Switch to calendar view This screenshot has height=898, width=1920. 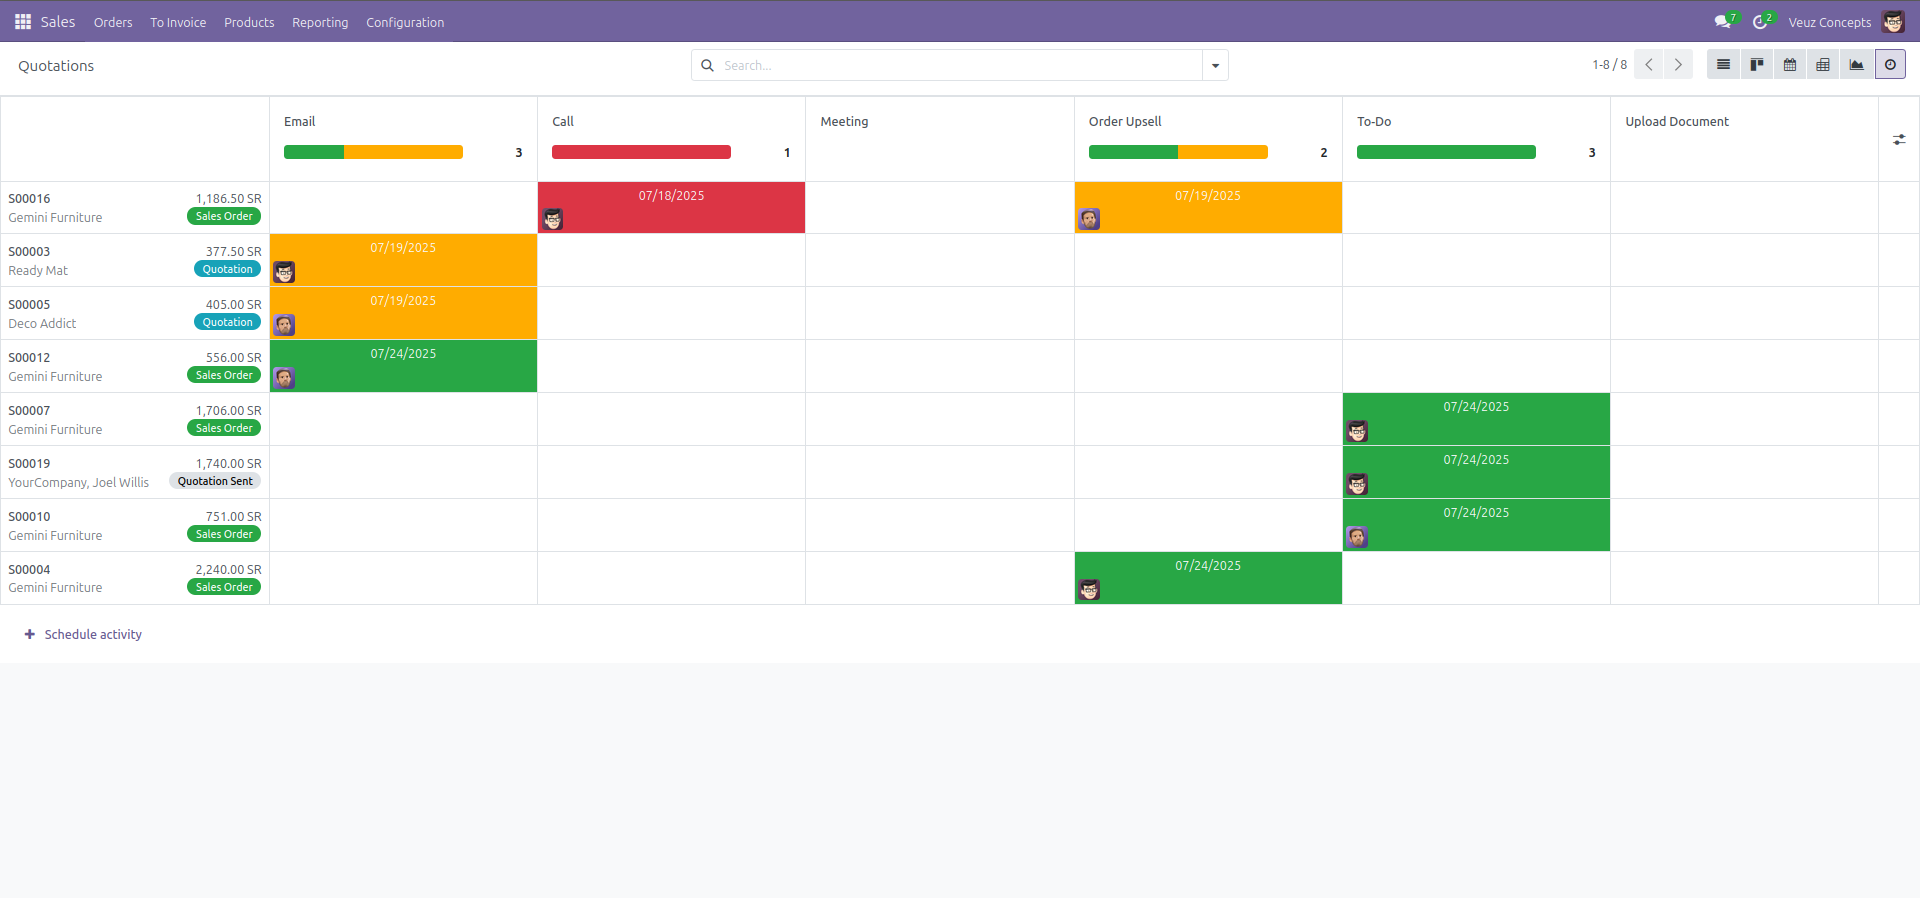pyautogui.click(x=1790, y=65)
